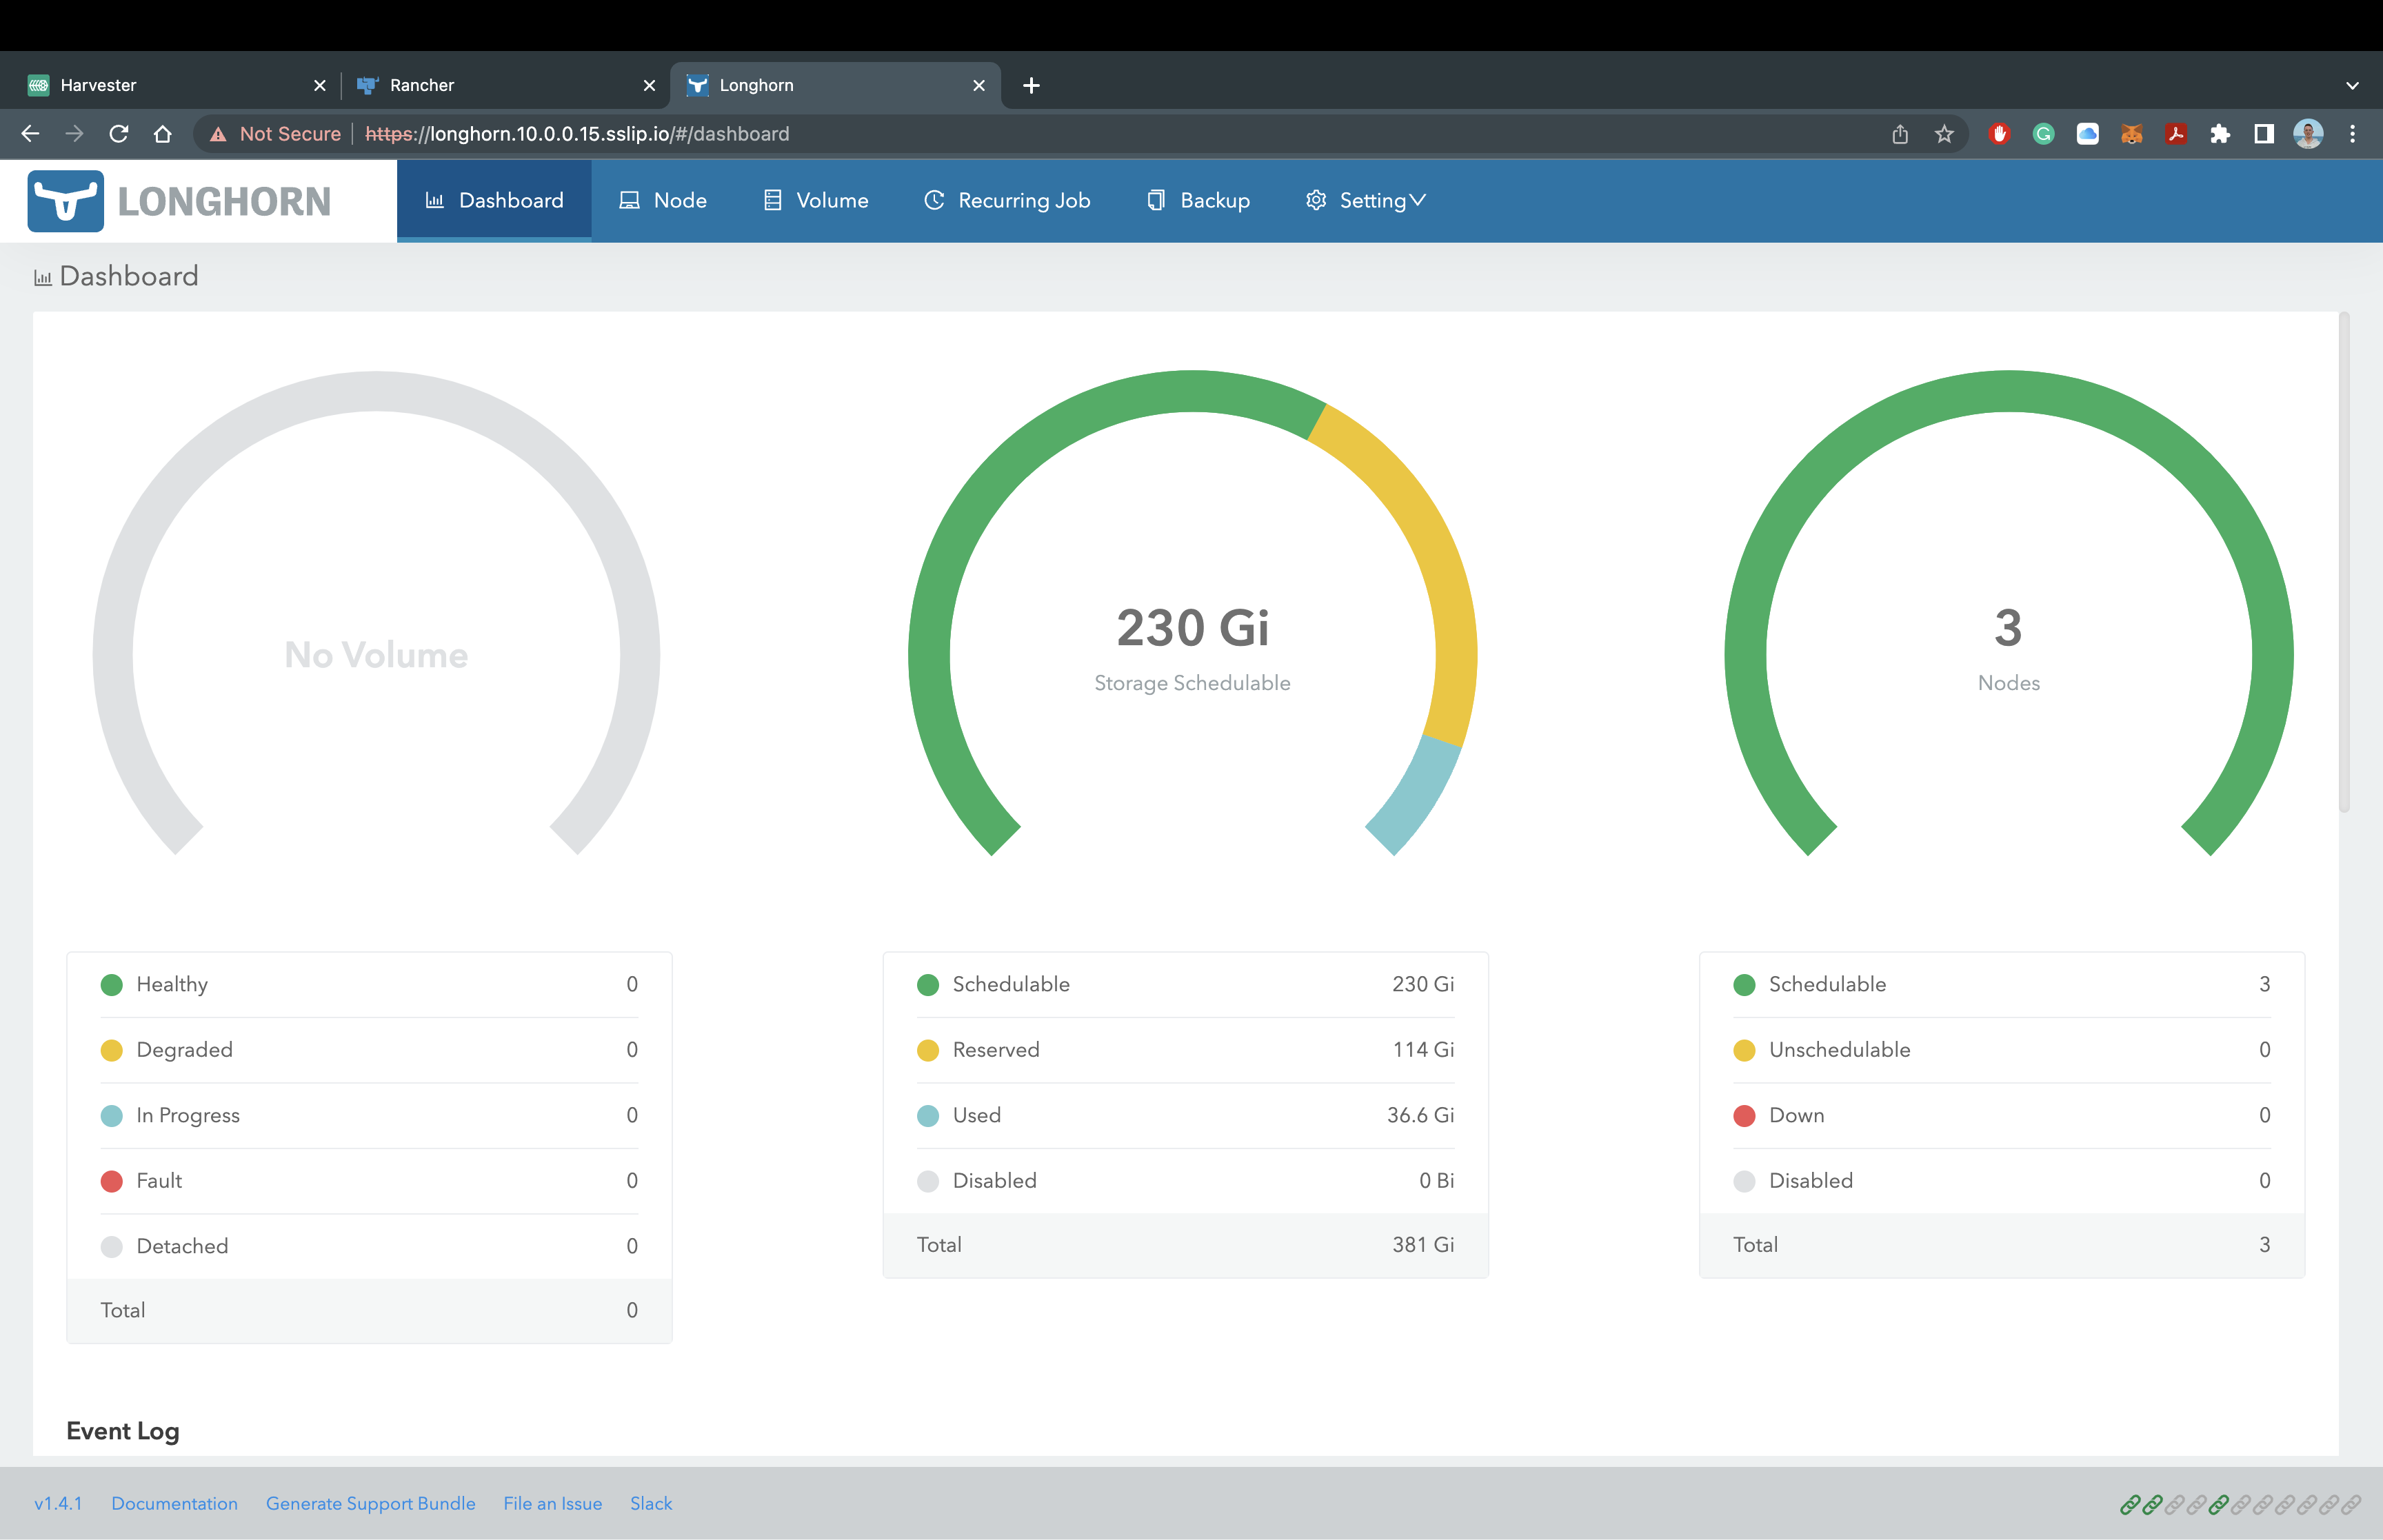Viewport: 2383px width, 1540px height.
Task: Open Backup using its icon
Action: pyautogui.click(x=1156, y=200)
